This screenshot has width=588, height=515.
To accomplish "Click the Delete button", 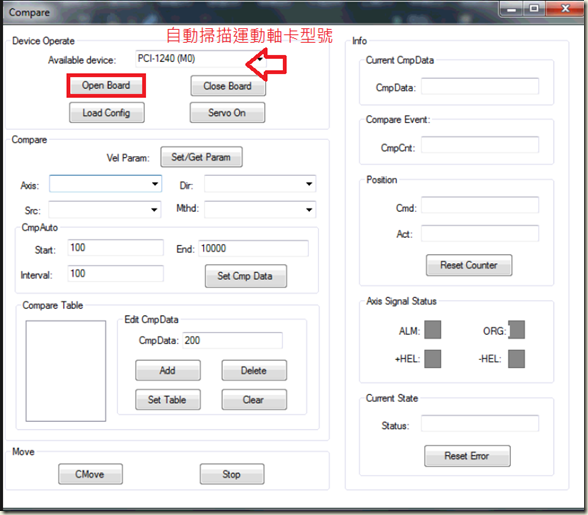I will click(x=254, y=371).
